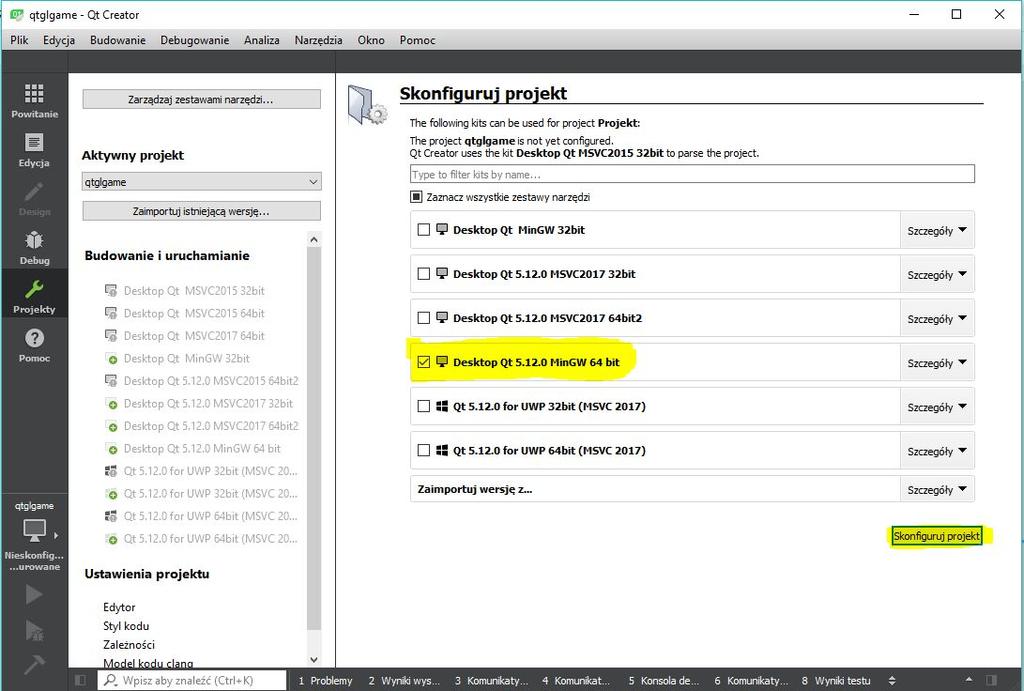This screenshot has height=691, width=1024.
Task: Open the Aktywny projekt qtglgame dropdown
Action: tap(201, 182)
